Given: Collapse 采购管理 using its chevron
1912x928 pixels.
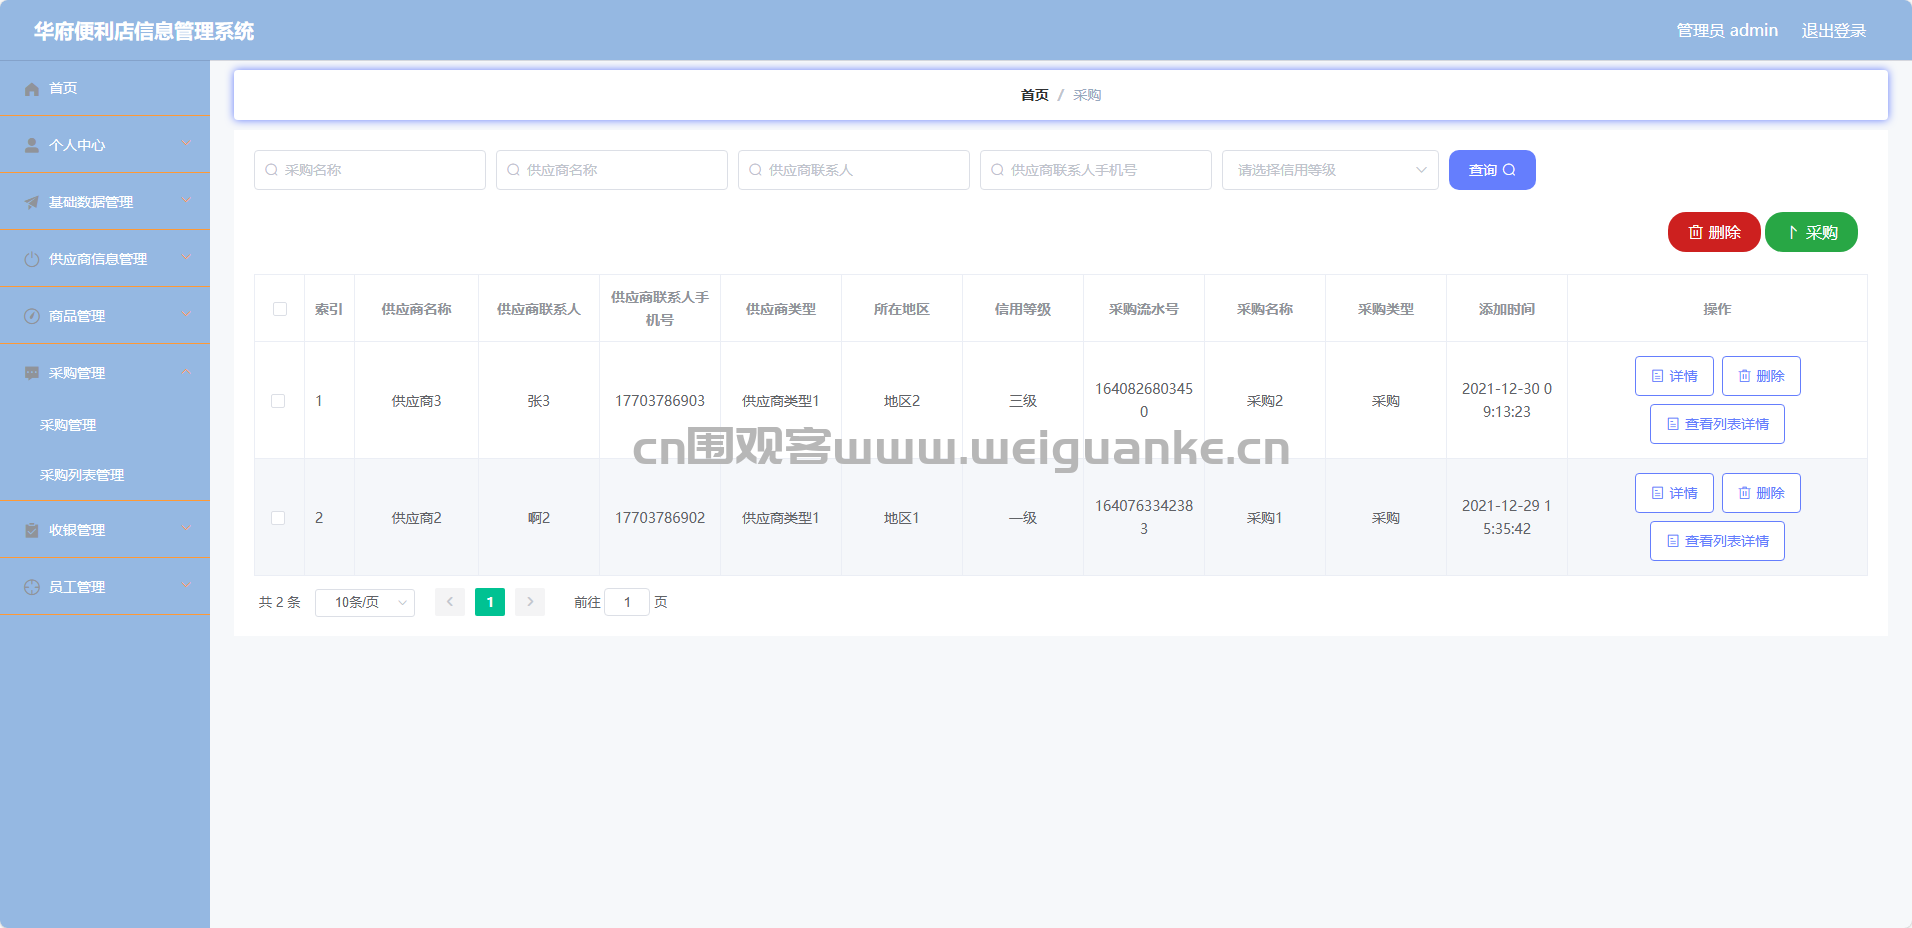Looking at the screenshot, I should click(x=187, y=372).
